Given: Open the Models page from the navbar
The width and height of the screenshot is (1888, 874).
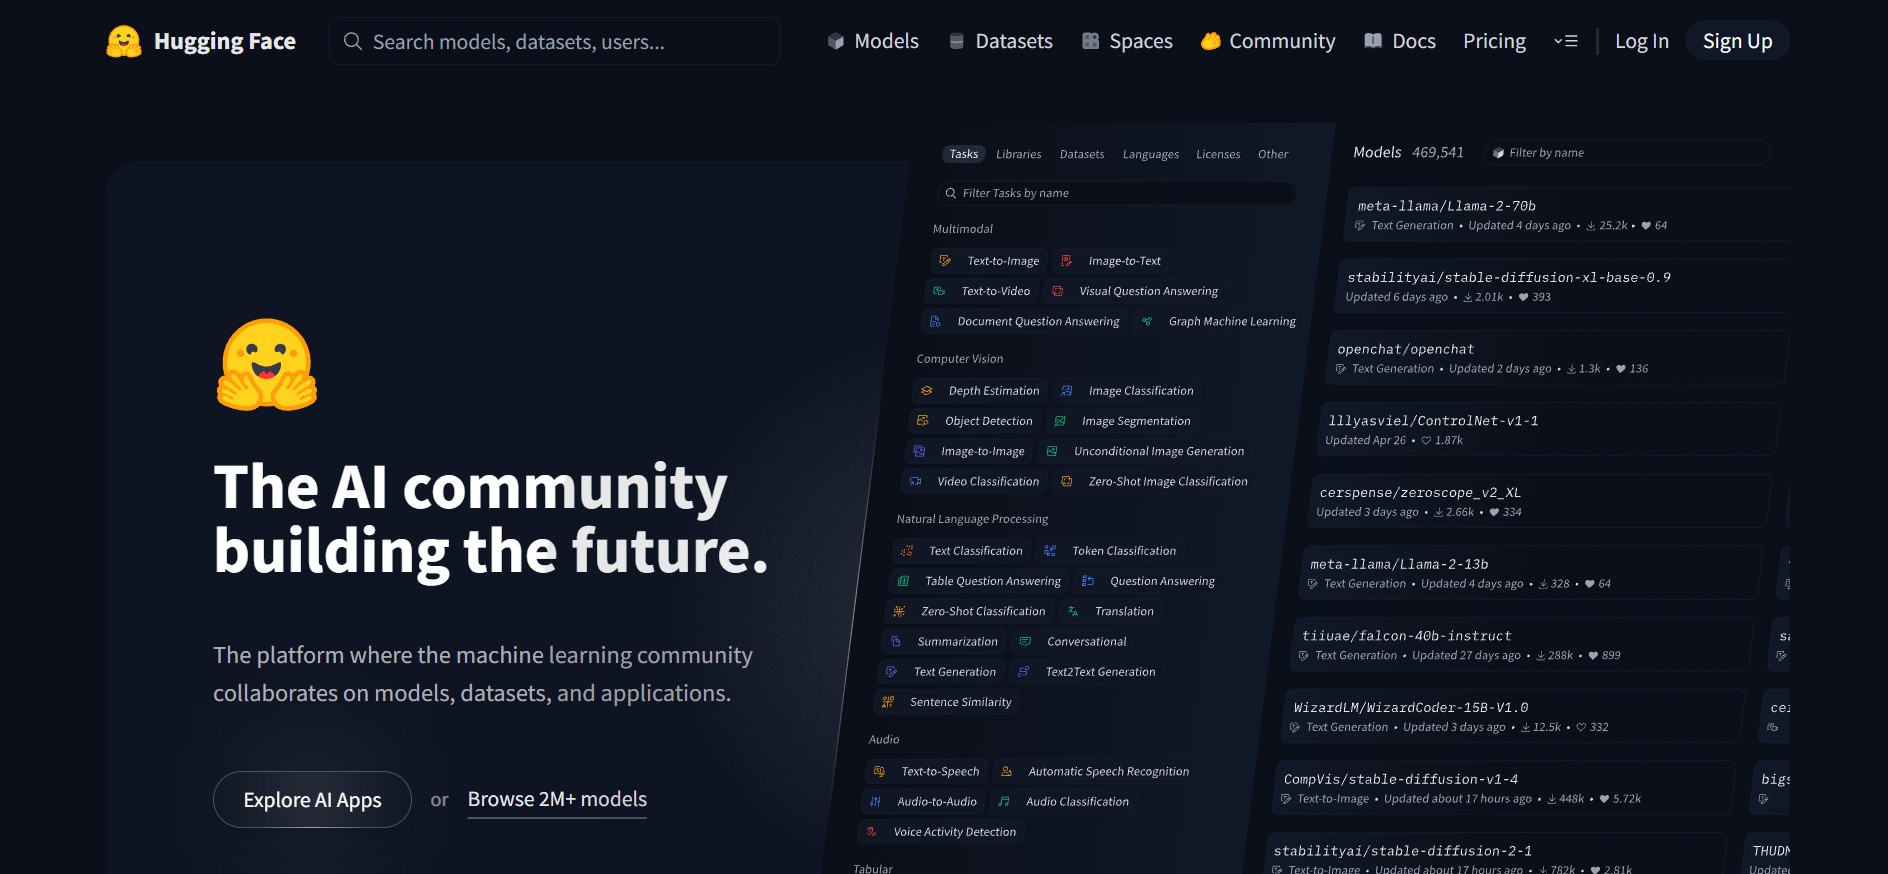Looking at the screenshot, I should pos(873,41).
